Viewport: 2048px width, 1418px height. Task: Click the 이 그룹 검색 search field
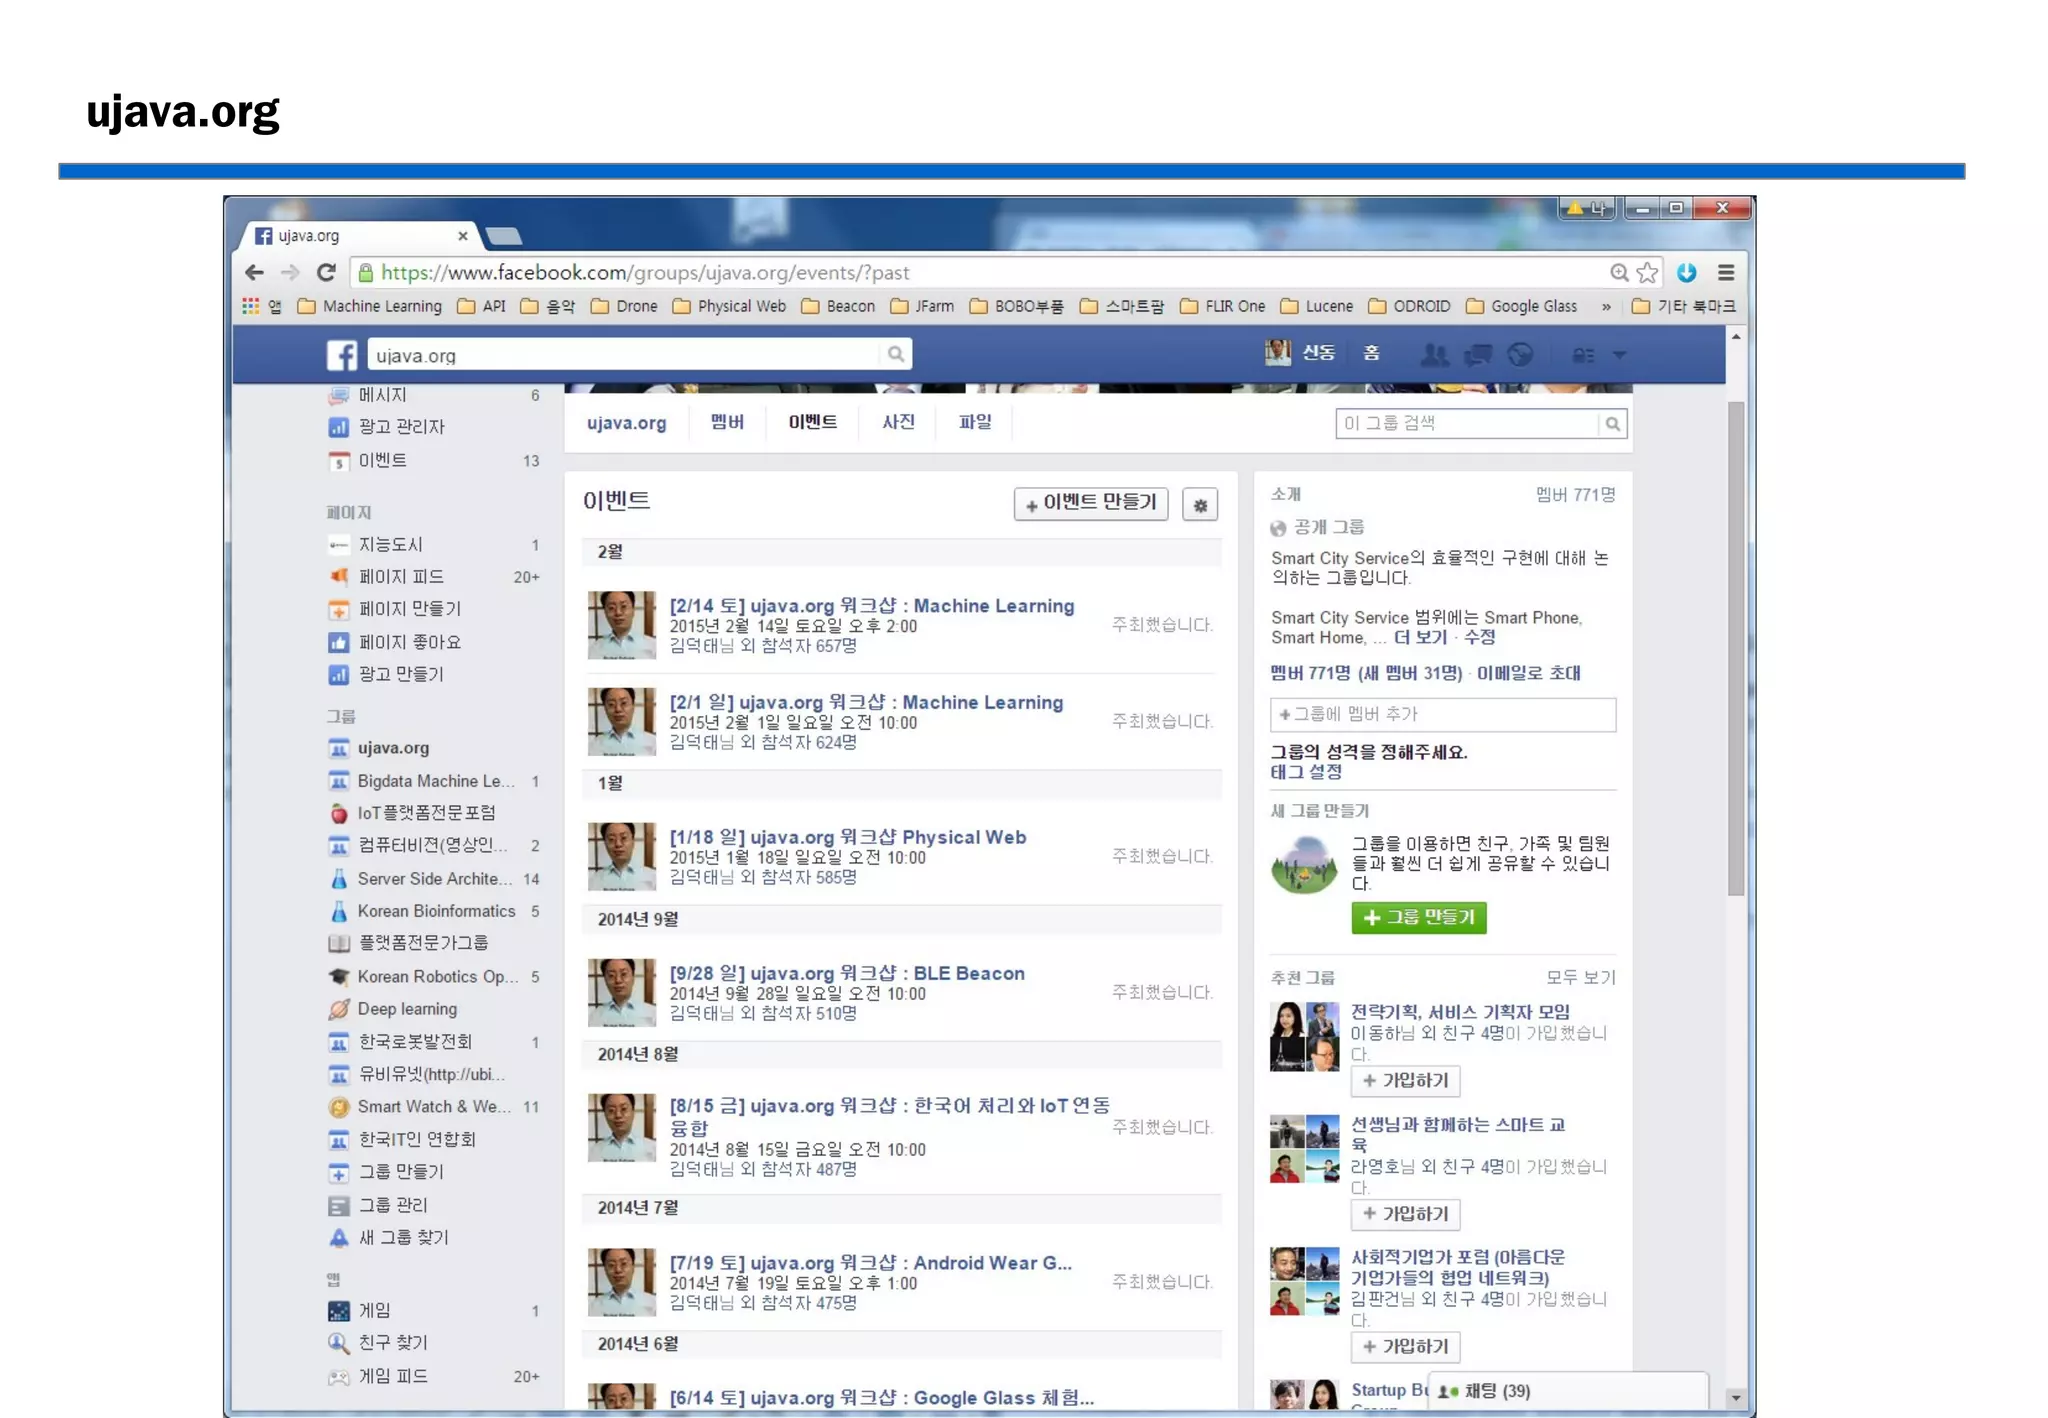(x=1465, y=424)
